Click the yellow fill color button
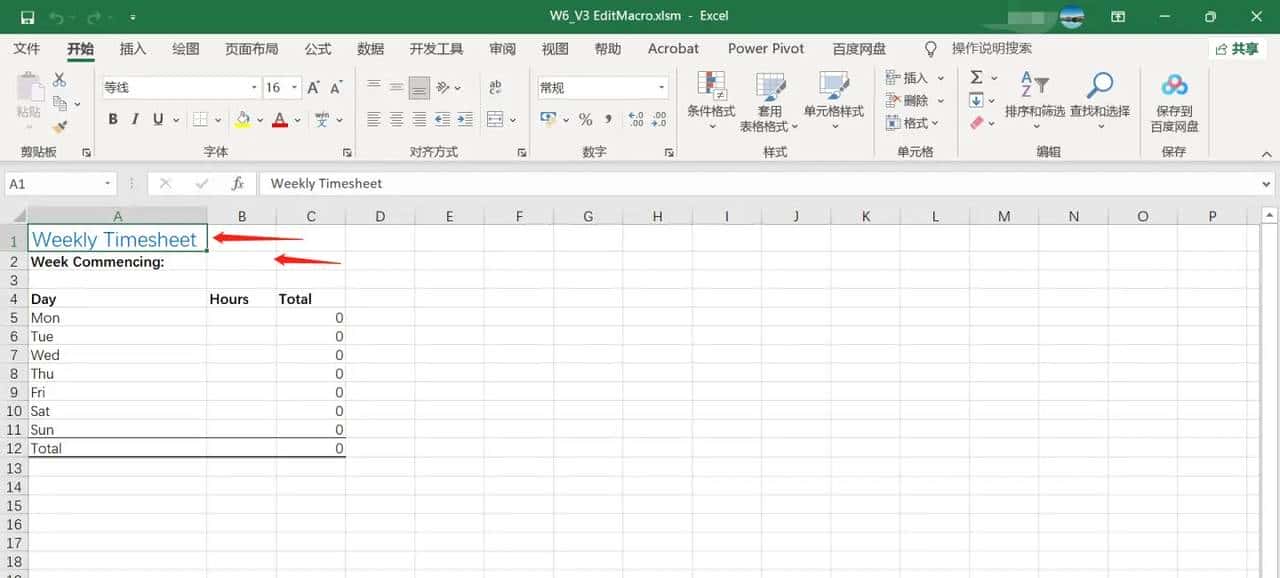This screenshot has width=1280, height=578. click(242, 120)
